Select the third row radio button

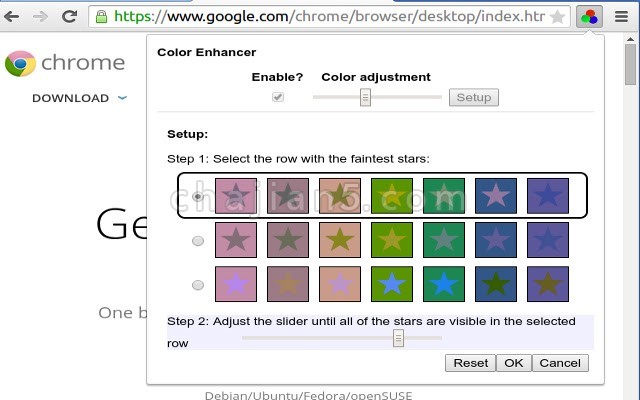tap(198, 284)
